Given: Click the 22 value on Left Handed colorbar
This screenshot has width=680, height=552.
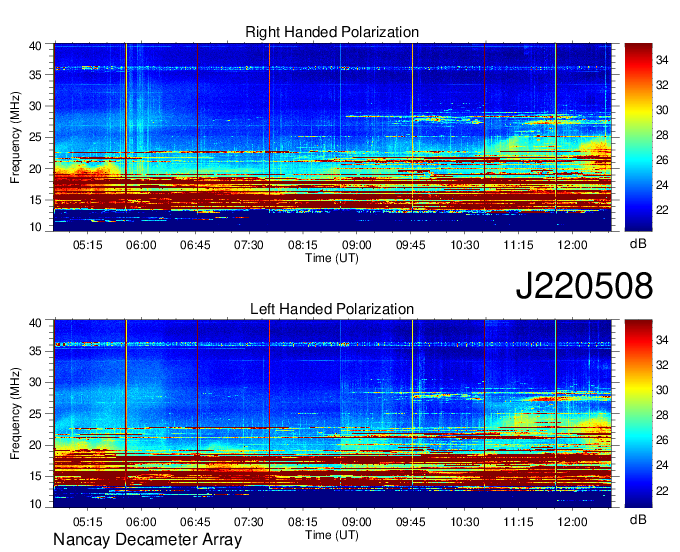Looking at the screenshot, I should (x=662, y=490).
